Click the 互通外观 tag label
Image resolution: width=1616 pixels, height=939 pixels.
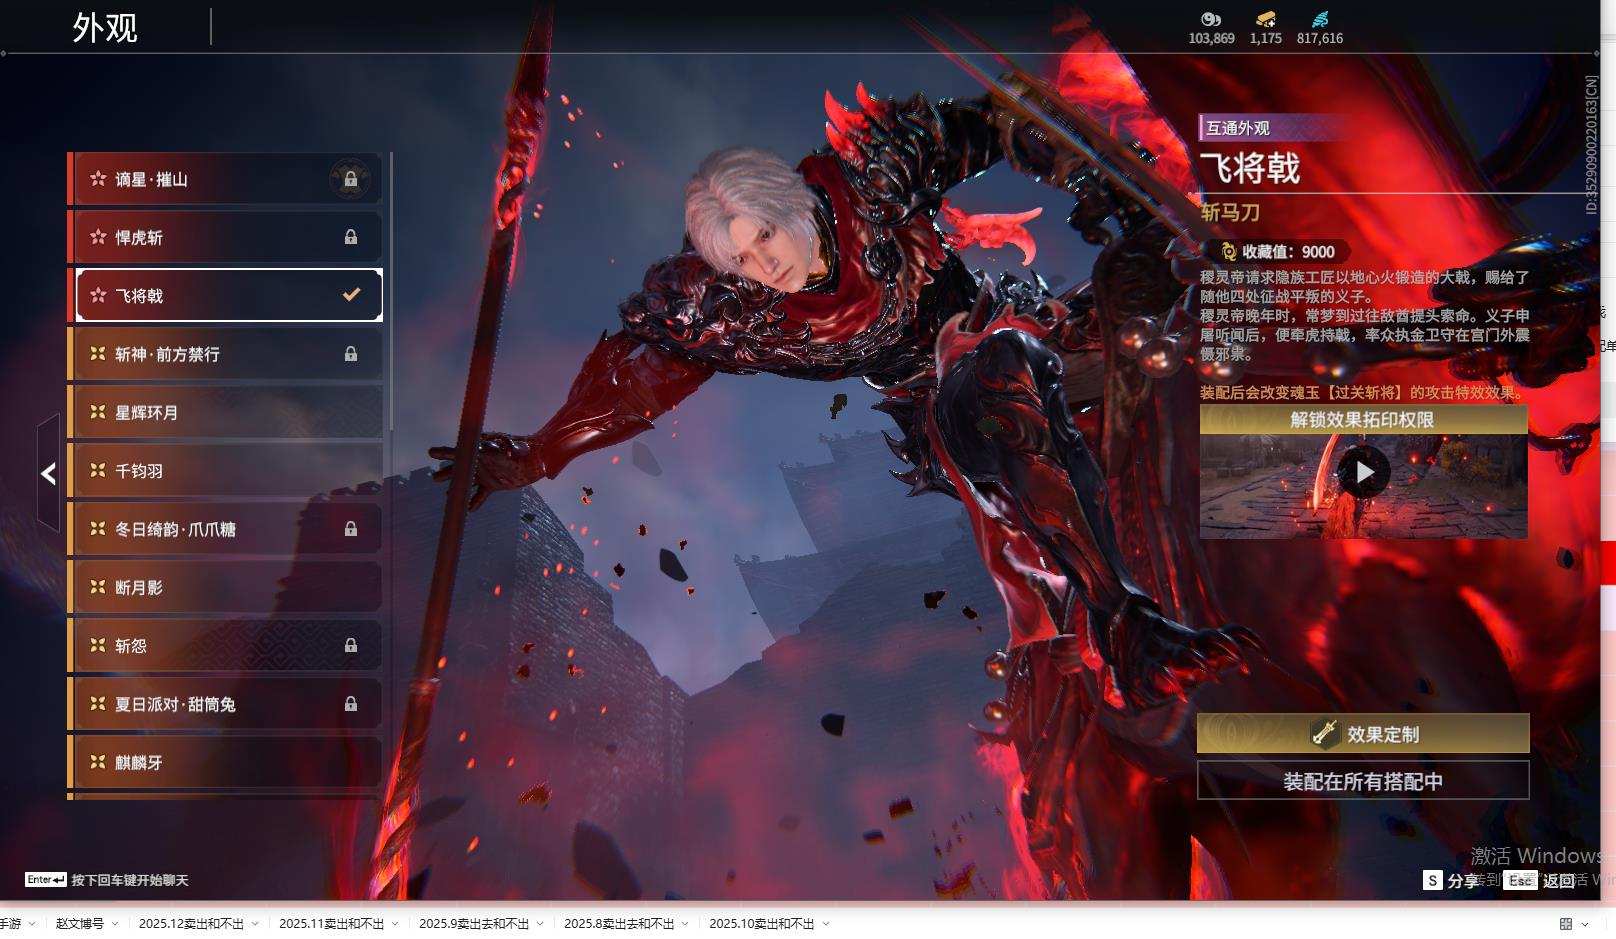point(1238,128)
